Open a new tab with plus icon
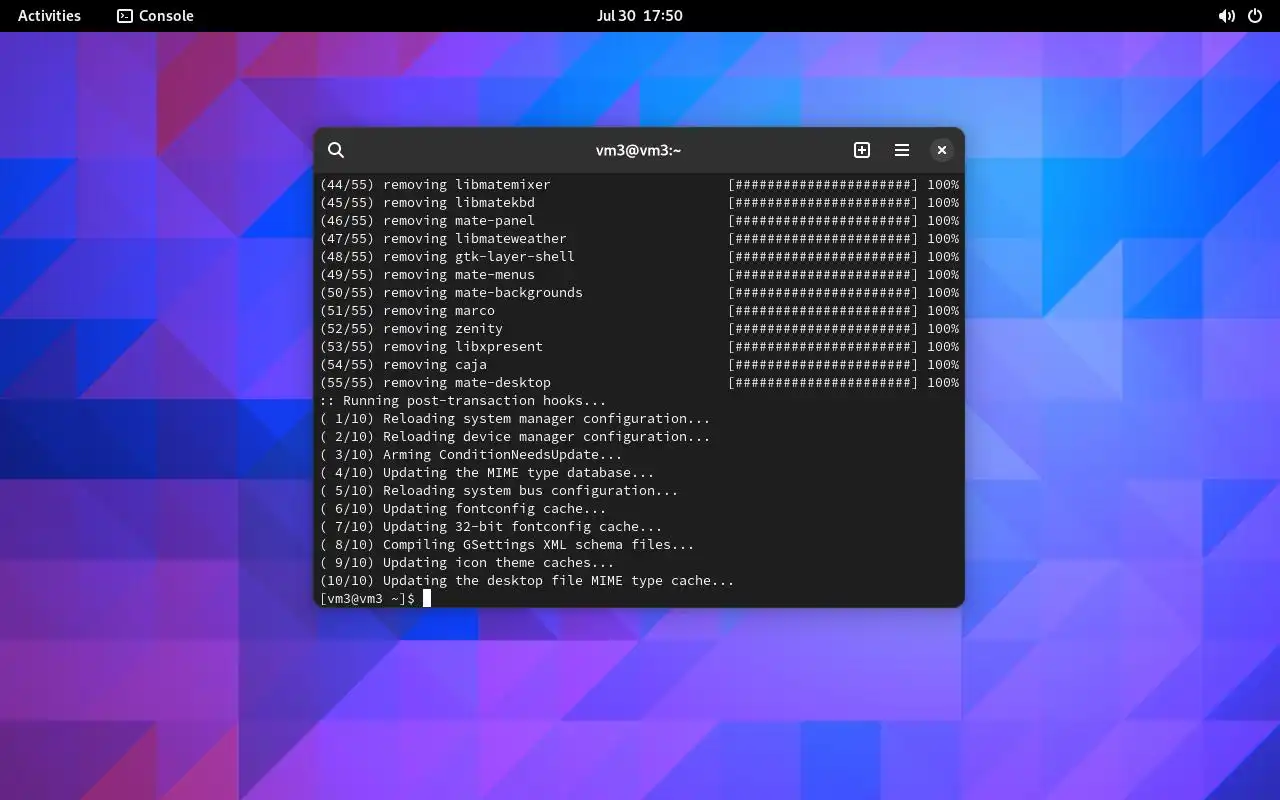This screenshot has height=800, width=1280. (862, 150)
